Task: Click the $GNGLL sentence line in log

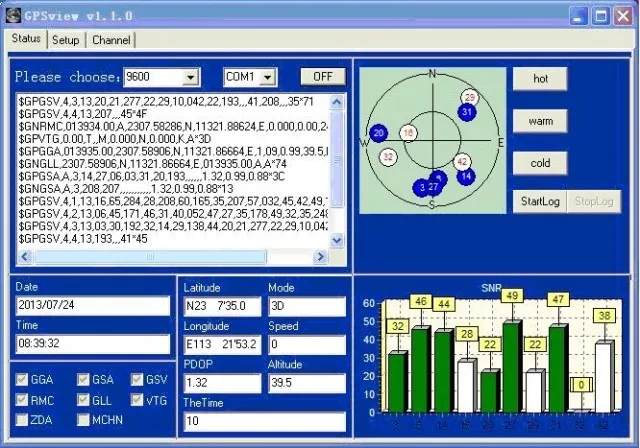Action: (152, 164)
